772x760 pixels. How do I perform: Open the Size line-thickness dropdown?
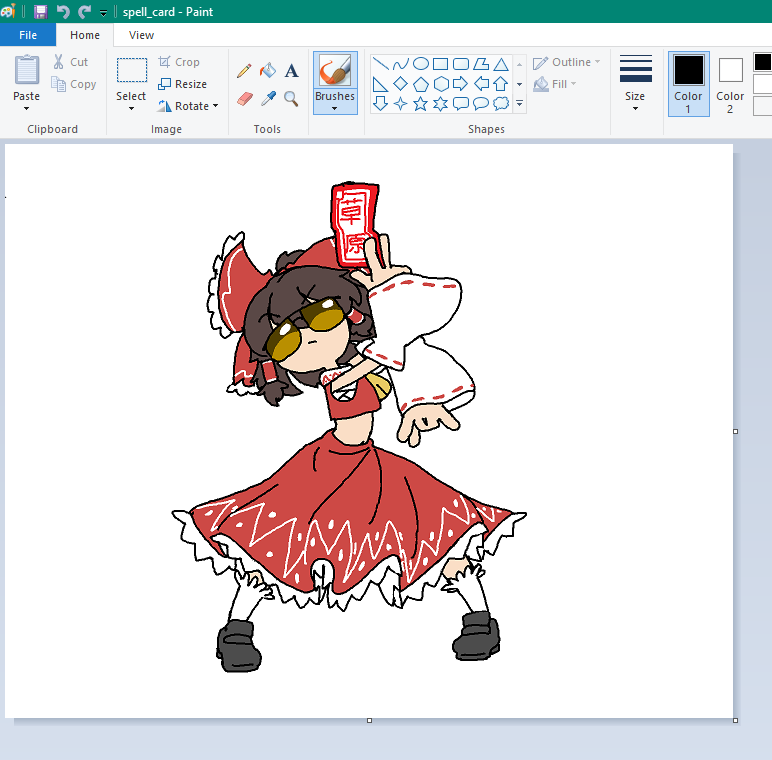636,82
